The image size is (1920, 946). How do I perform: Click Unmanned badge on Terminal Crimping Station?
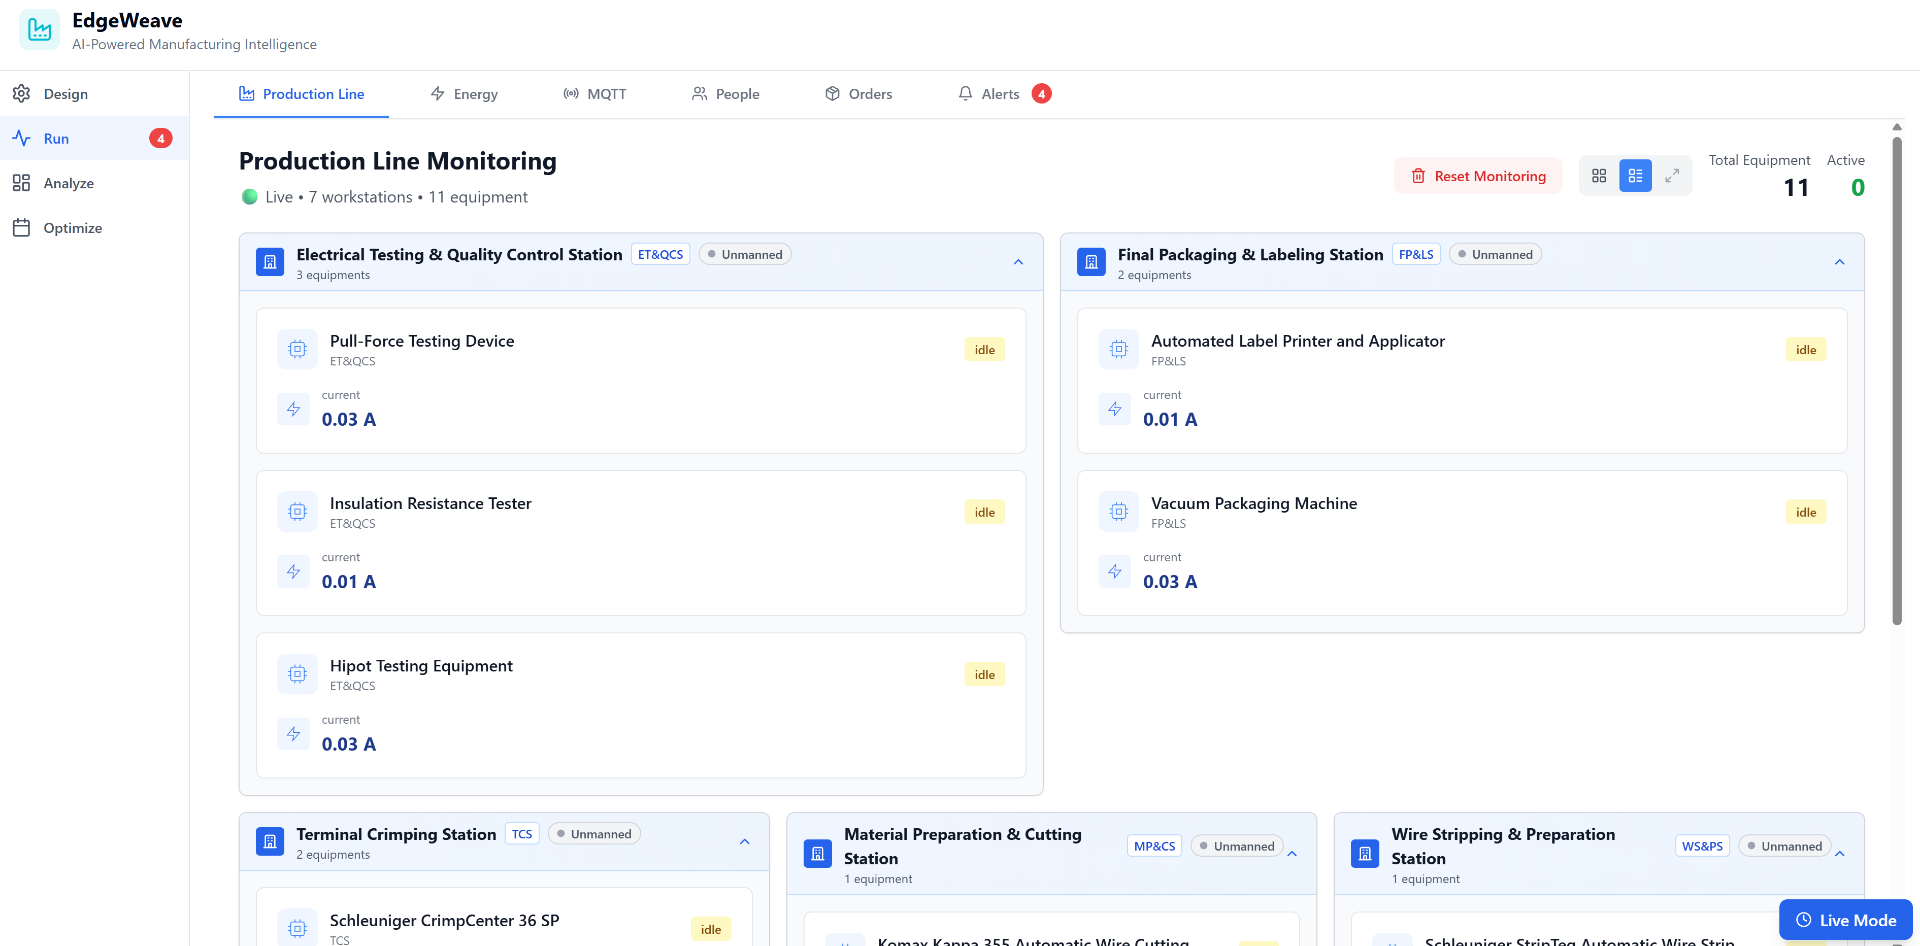(x=594, y=834)
